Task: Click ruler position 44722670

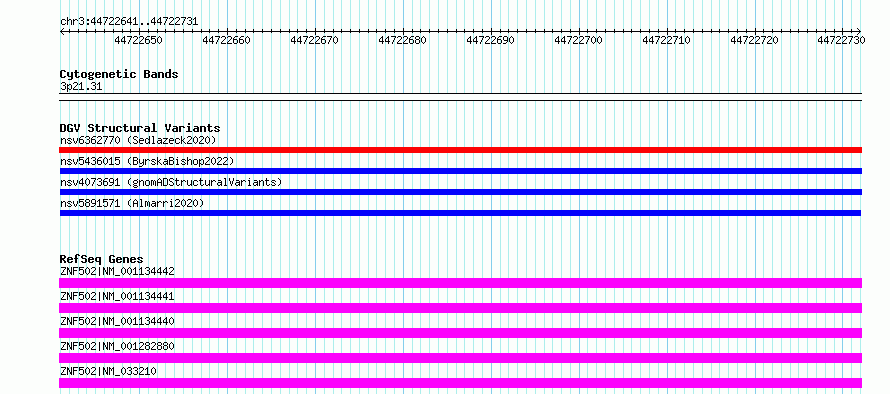Action: (314, 40)
